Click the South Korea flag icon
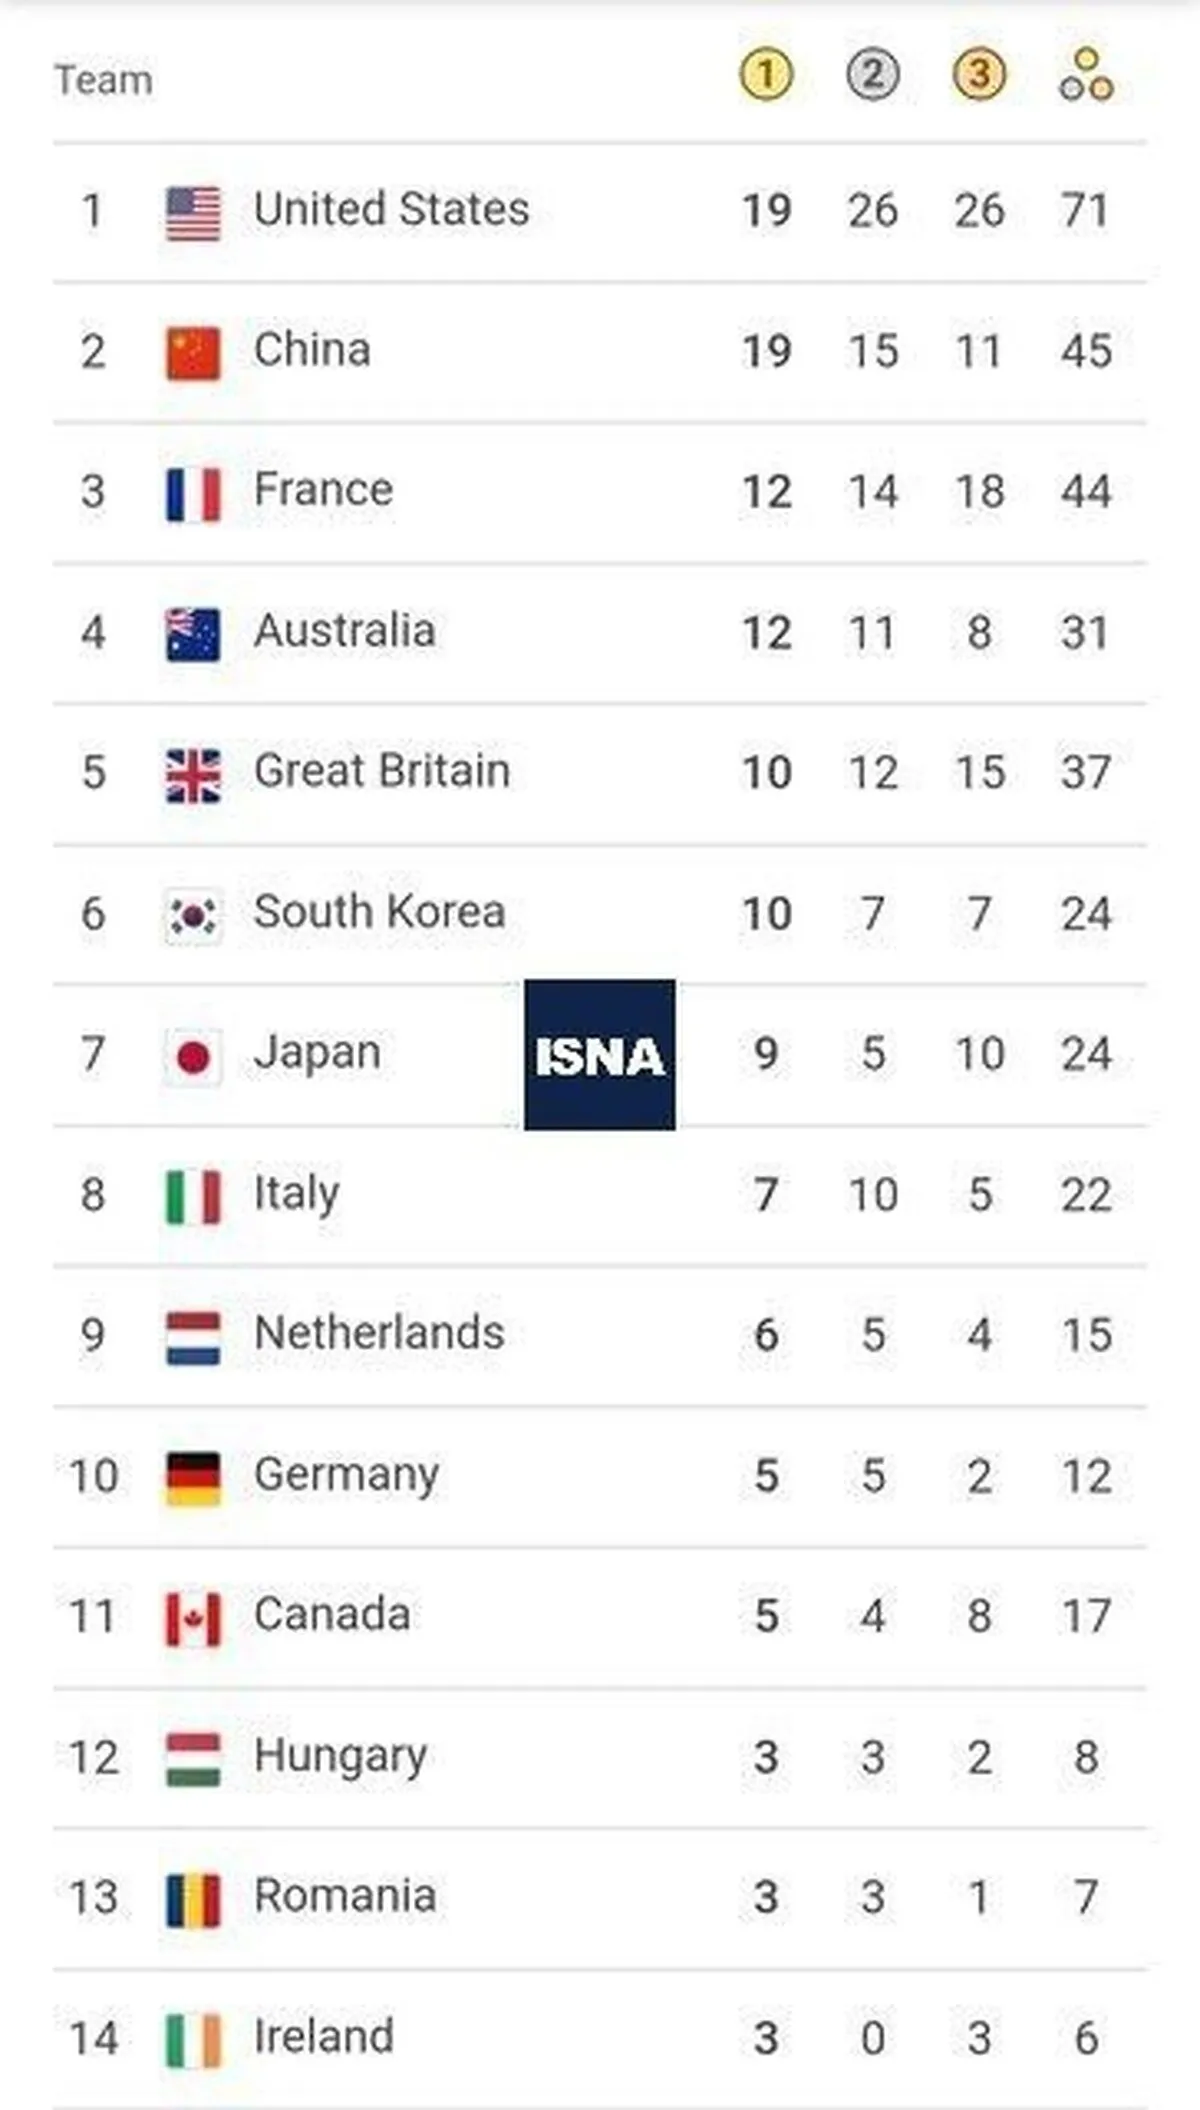 [x=193, y=916]
